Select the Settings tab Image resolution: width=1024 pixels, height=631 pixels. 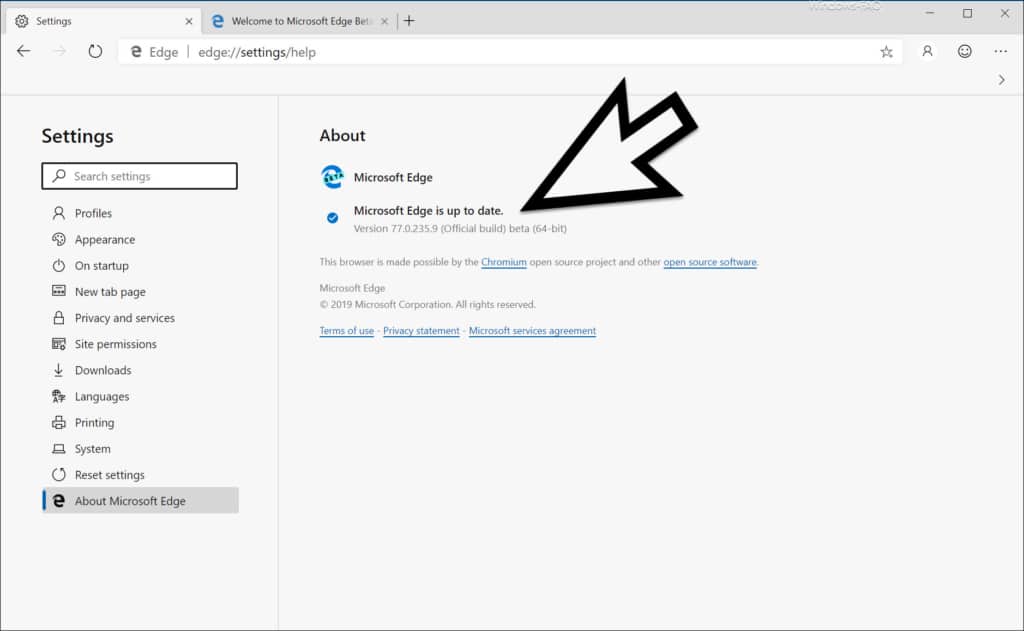click(55, 20)
